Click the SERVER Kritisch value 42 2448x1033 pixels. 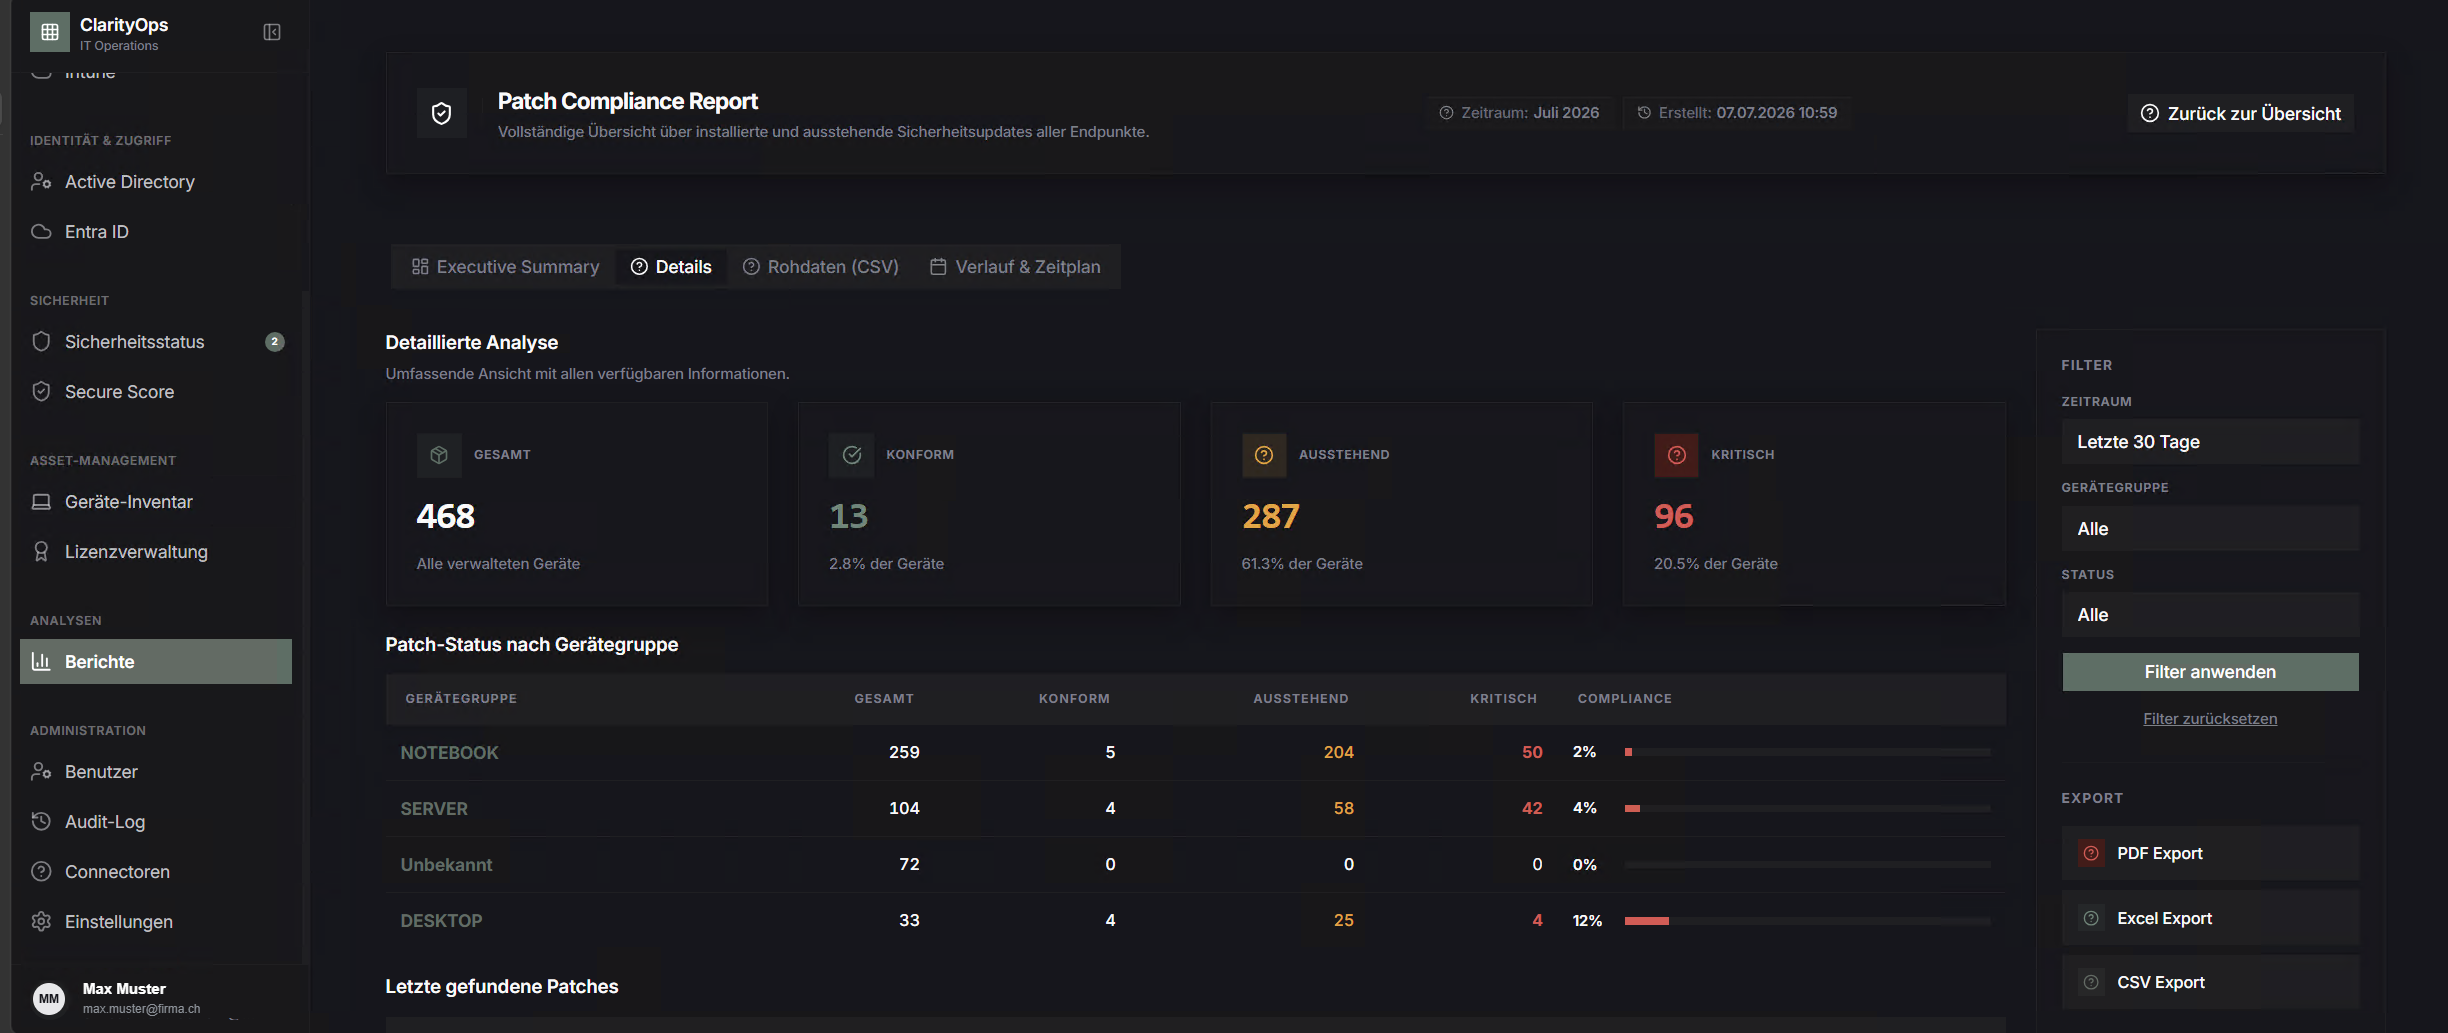tap(1532, 808)
